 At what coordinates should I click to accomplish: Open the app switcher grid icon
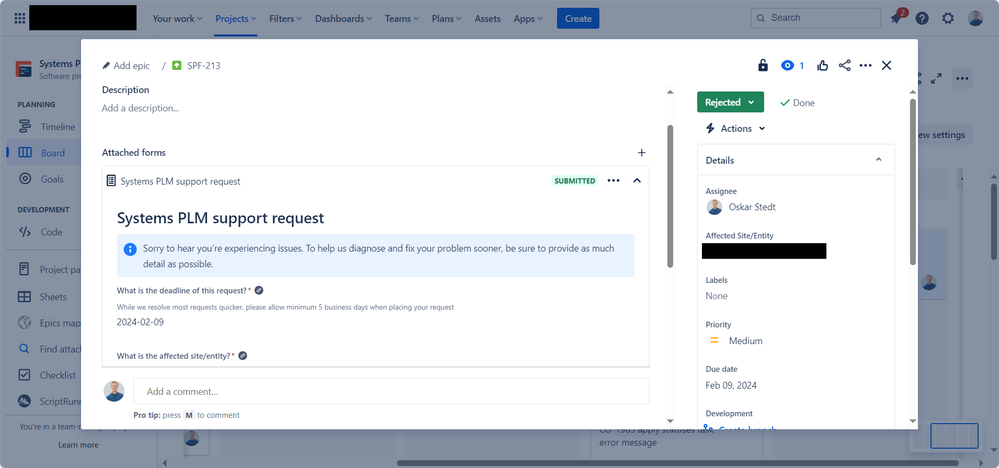click(x=20, y=18)
